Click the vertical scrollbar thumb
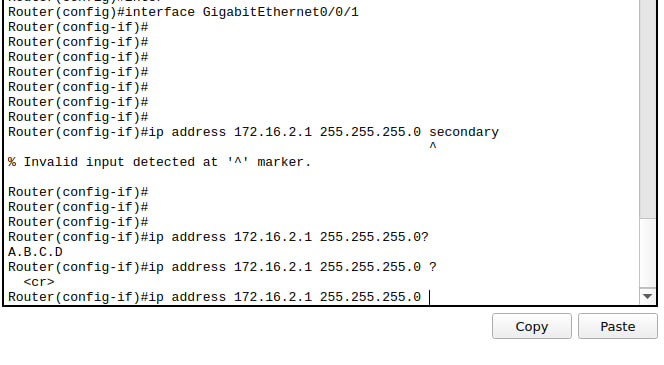 click(647, 108)
